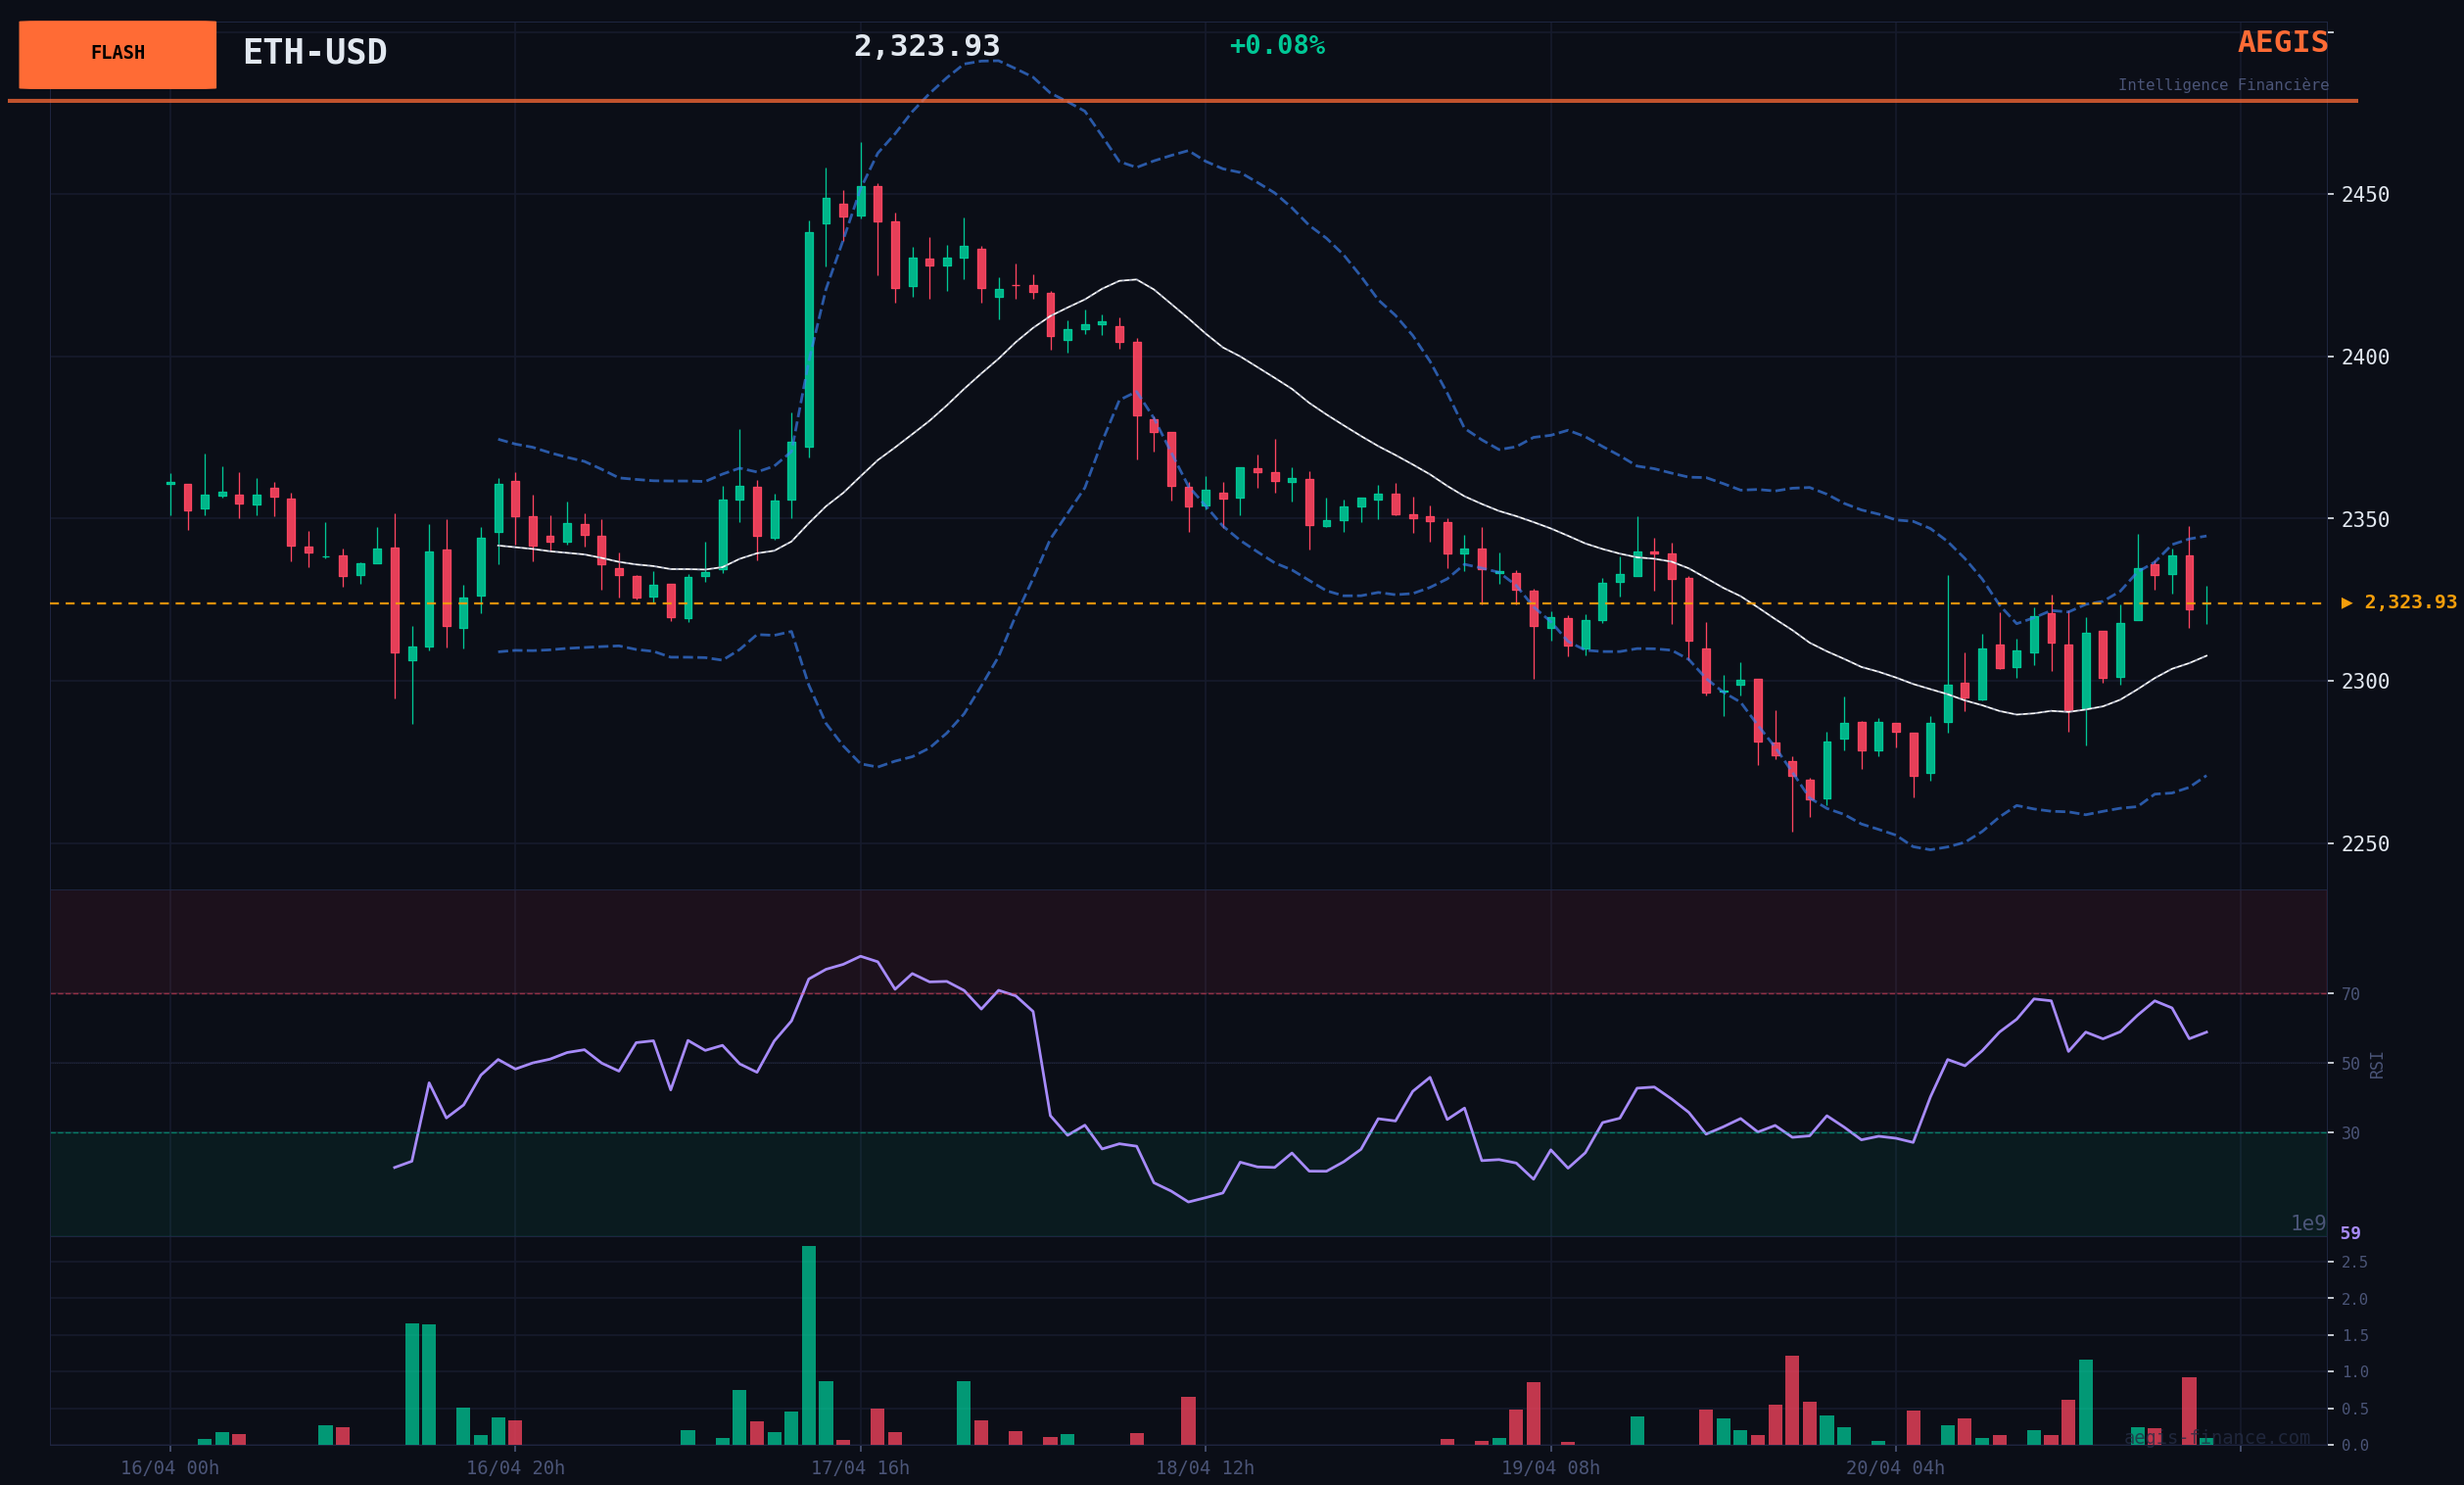Viewport: 2464px width, 1485px height.
Task: Click the orange current-price arrow marker
Action: pos(2346,603)
